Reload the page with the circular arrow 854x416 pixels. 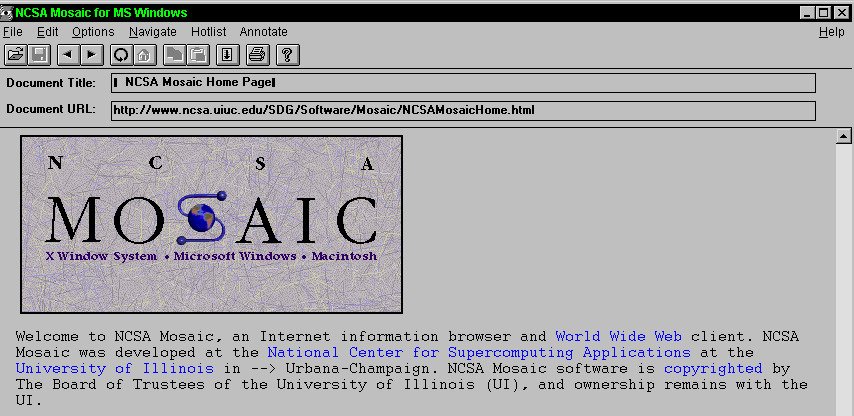click(x=120, y=55)
